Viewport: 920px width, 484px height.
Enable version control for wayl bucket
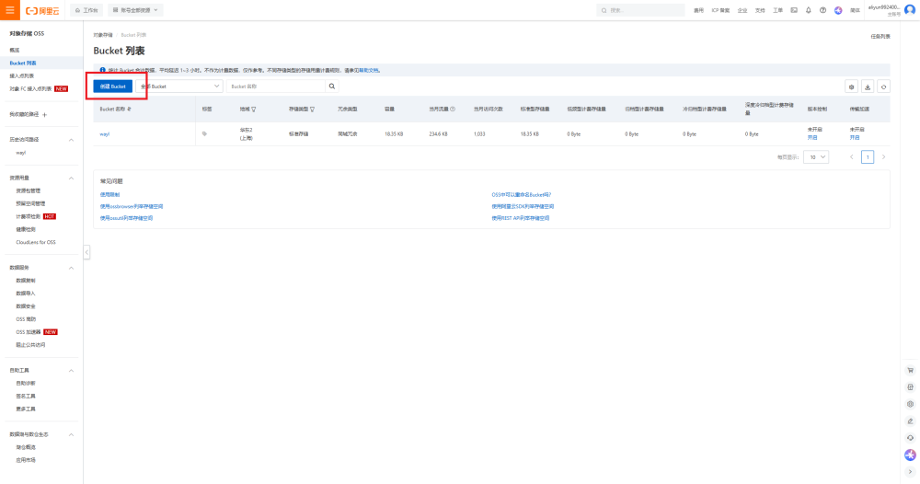tap(812, 137)
